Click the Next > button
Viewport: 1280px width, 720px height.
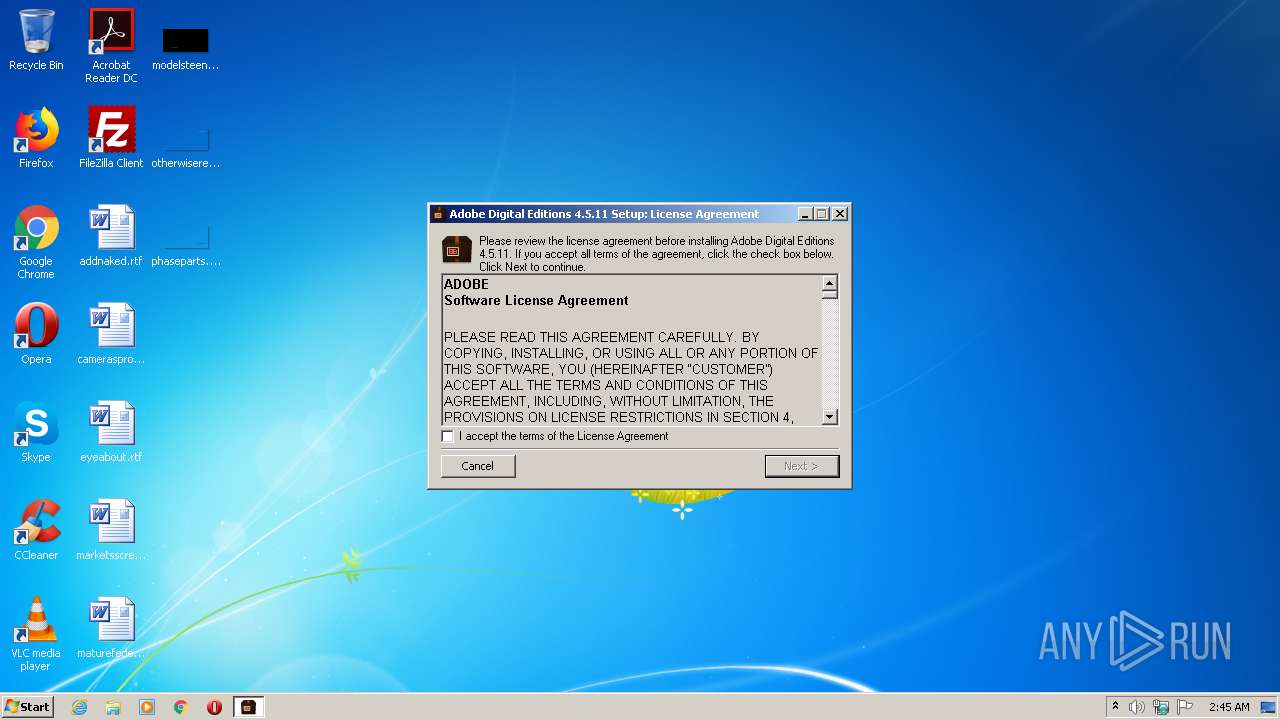click(x=801, y=466)
